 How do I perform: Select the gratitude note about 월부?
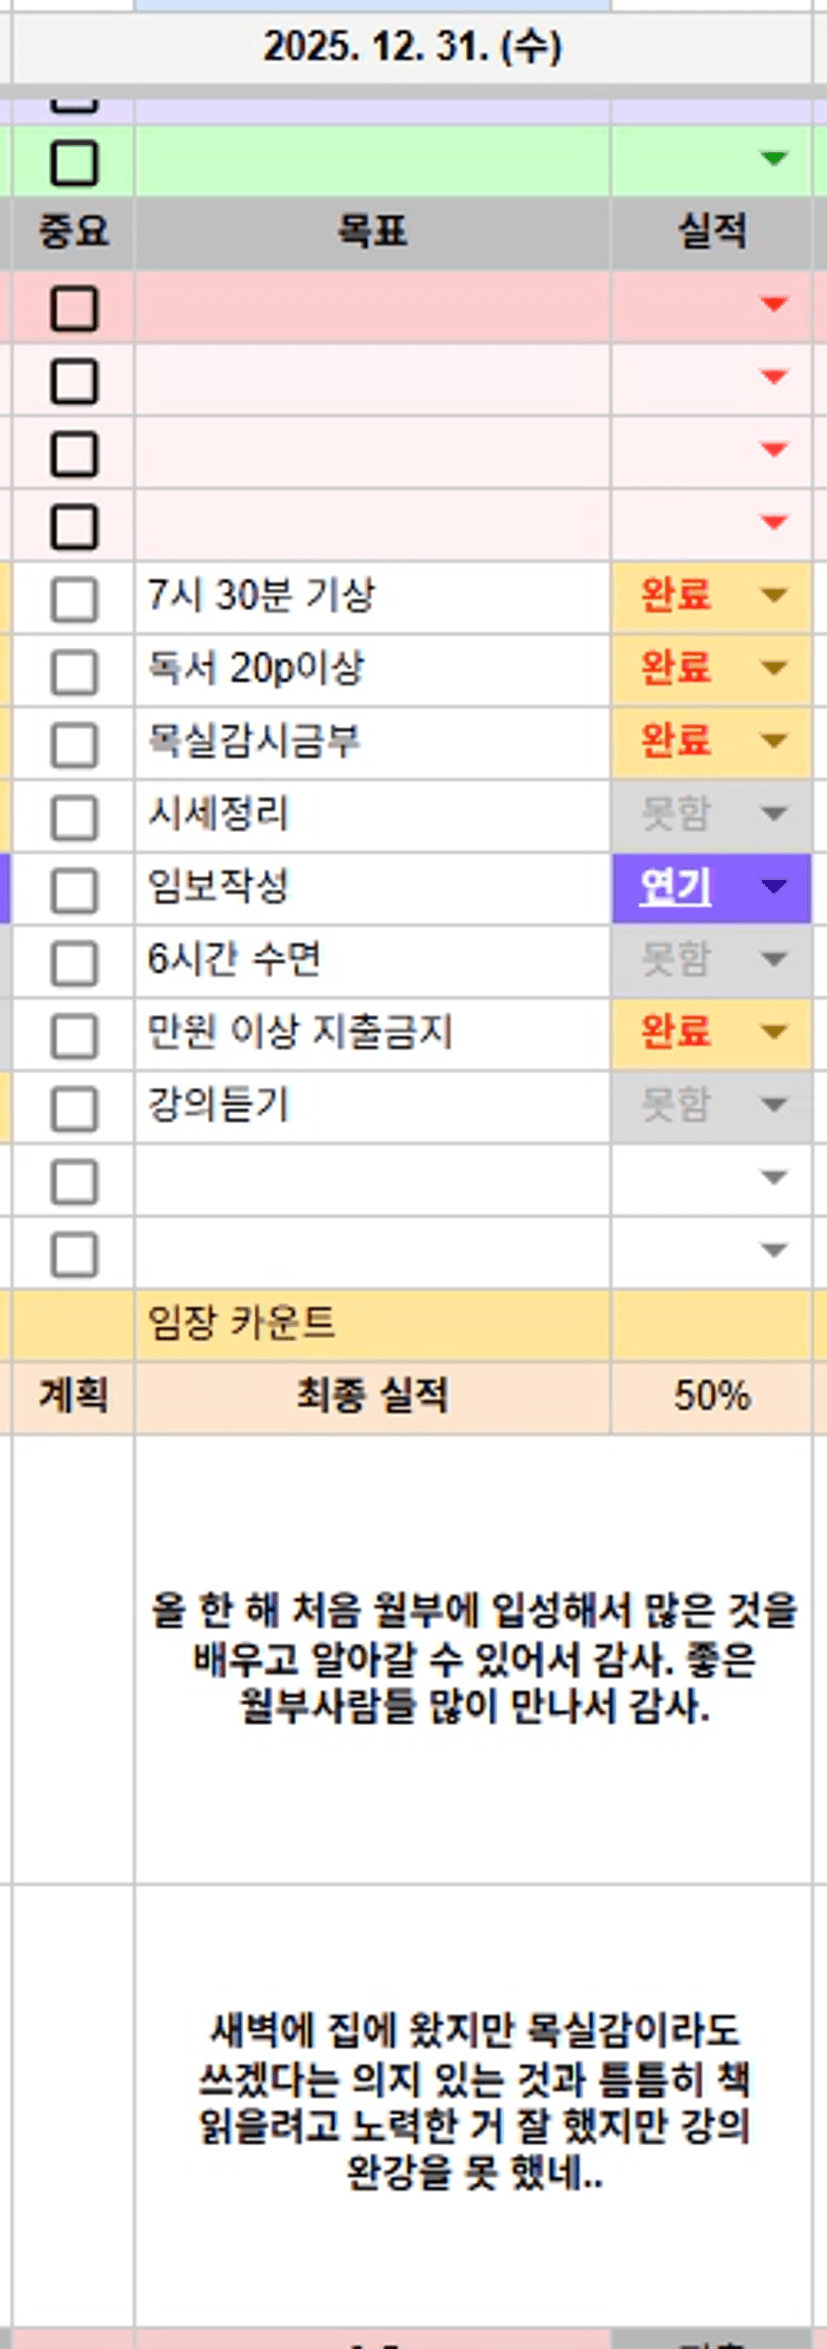473,1658
